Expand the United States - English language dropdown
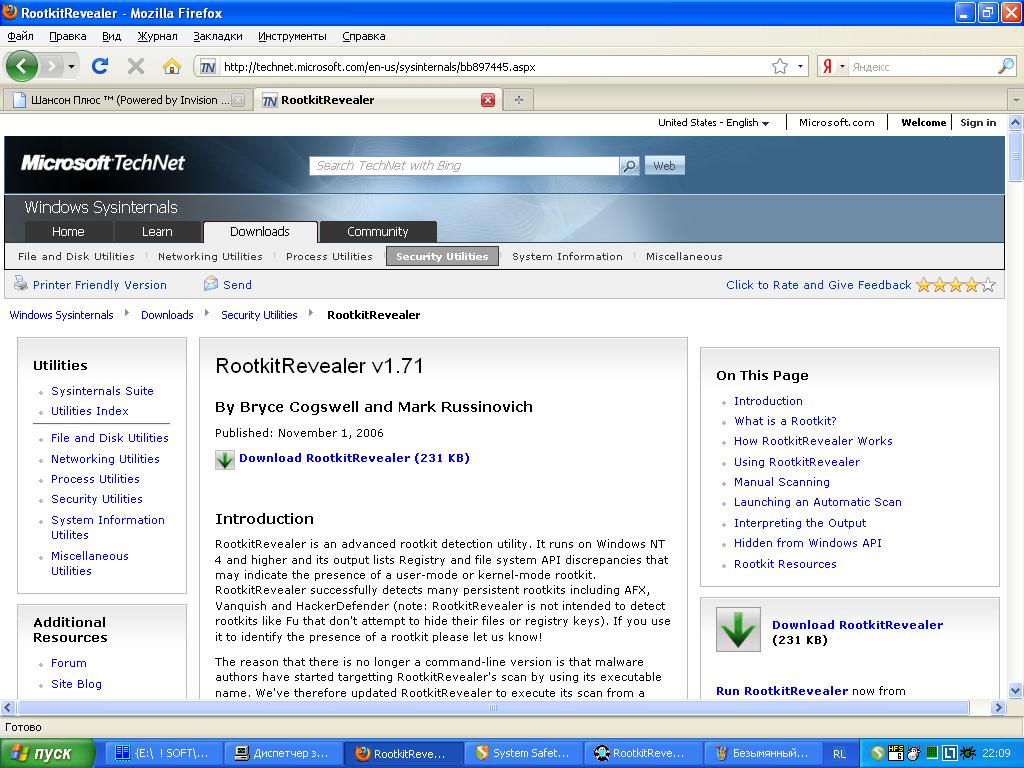 tap(713, 123)
